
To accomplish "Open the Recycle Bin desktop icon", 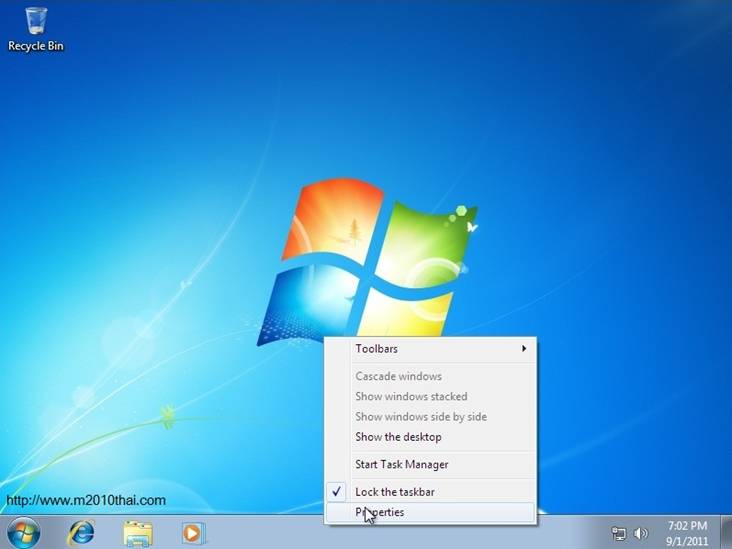I will (35, 29).
